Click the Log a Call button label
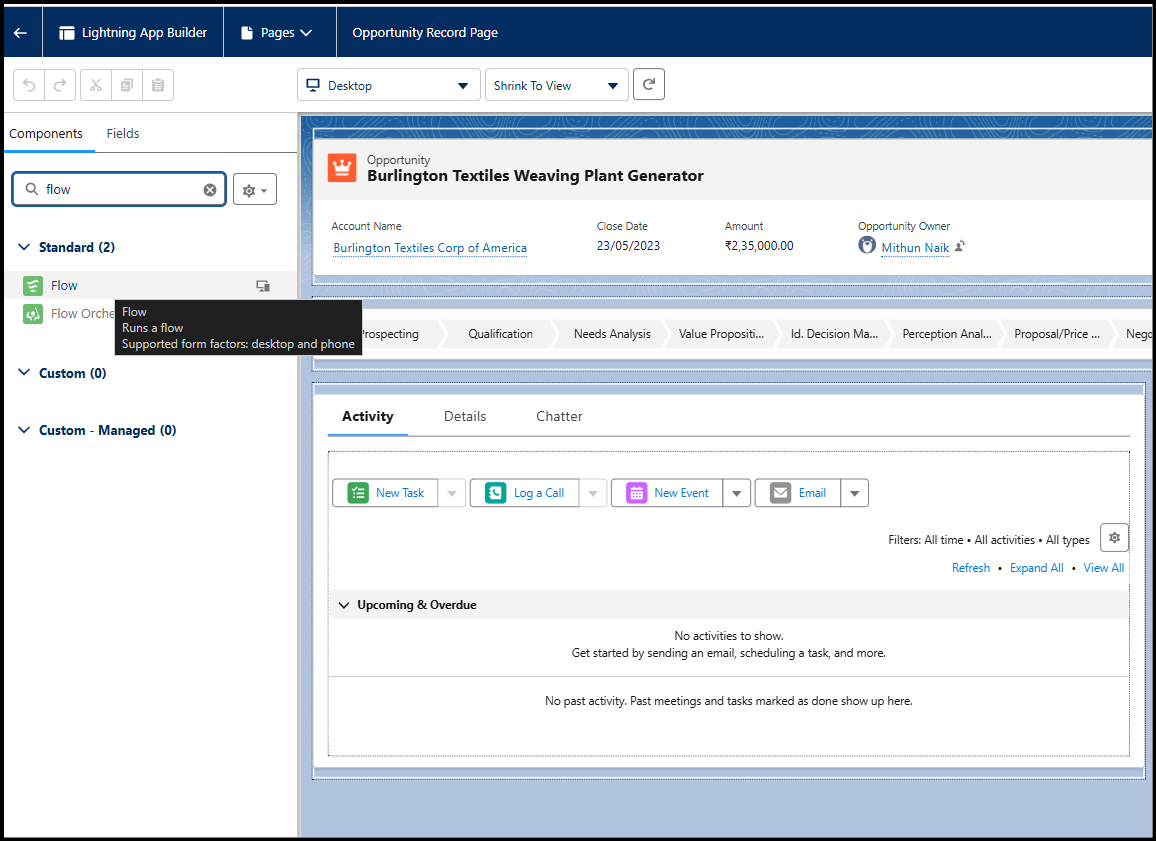Viewport: 1156px width, 841px height. [538, 493]
